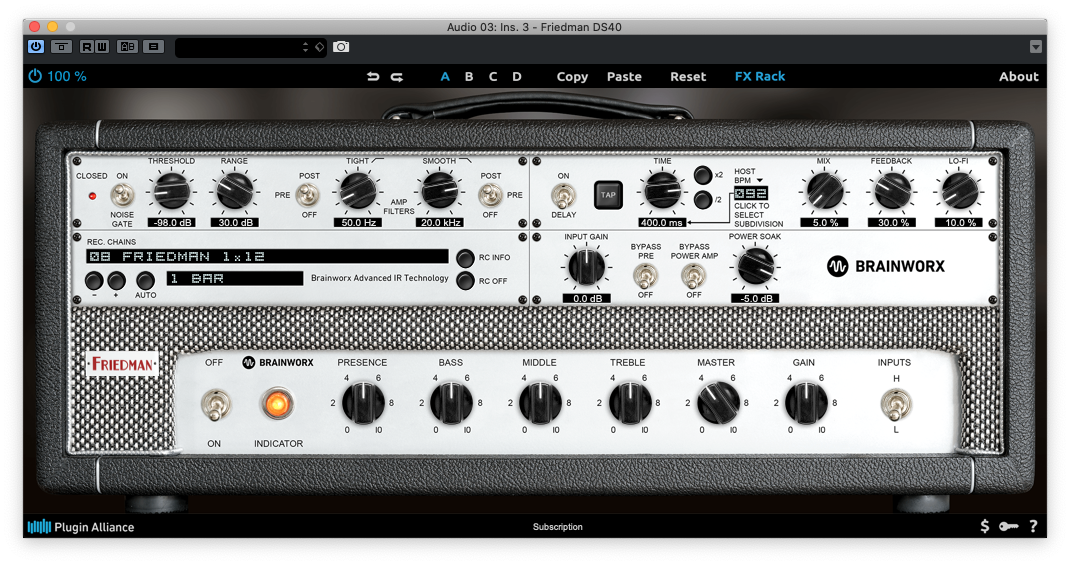Click the delay Mix knob

(824, 190)
